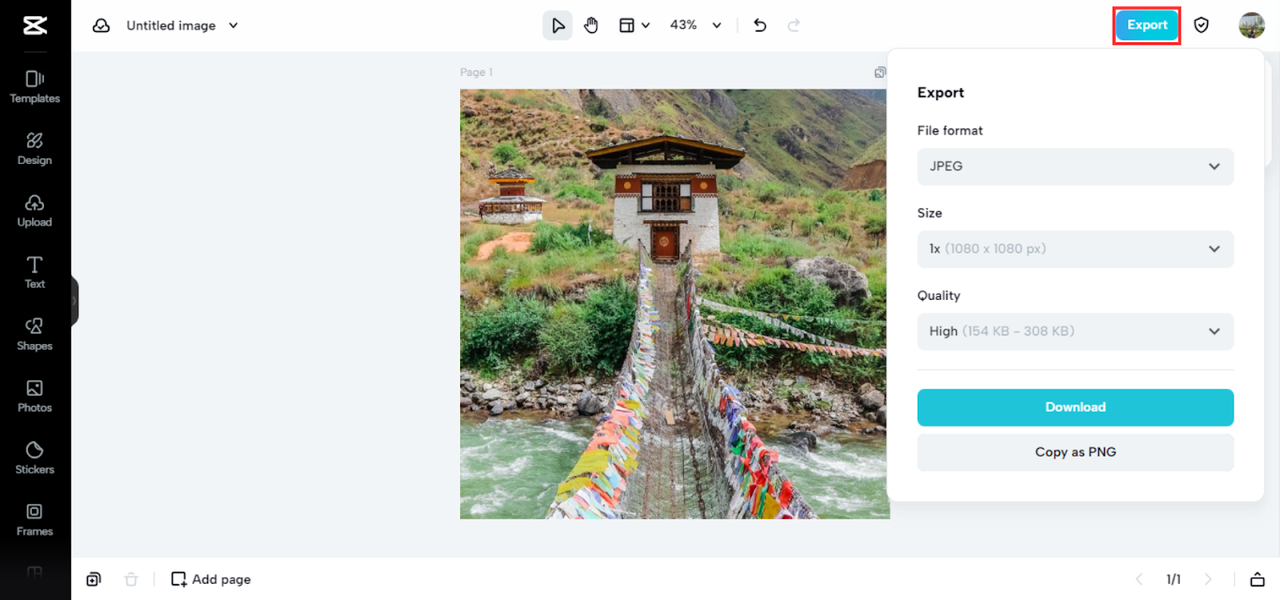The height and width of the screenshot is (600, 1280).
Task: Open the Upload panel
Action: click(x=35, y=211)
